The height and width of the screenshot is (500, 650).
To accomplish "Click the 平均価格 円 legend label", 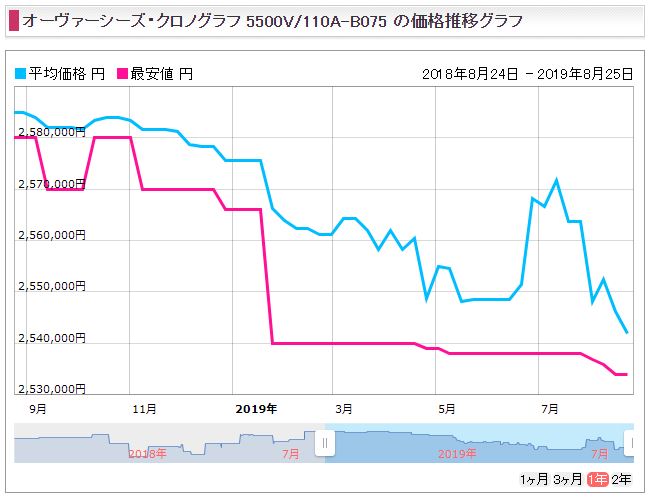I will [66, 74].
